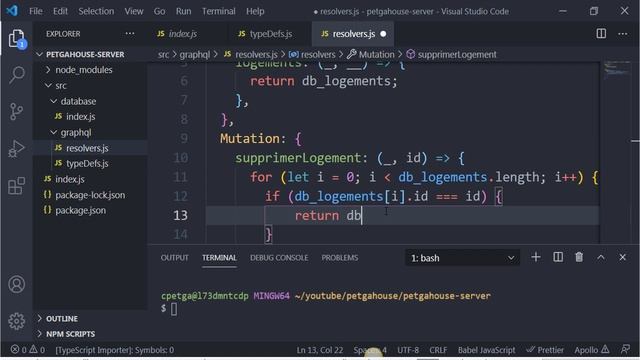Image resolution: width=640 pixels, height=360 pixels.
Task: Open editor more actions ellipsis
Action: click(x=622, y=33)
